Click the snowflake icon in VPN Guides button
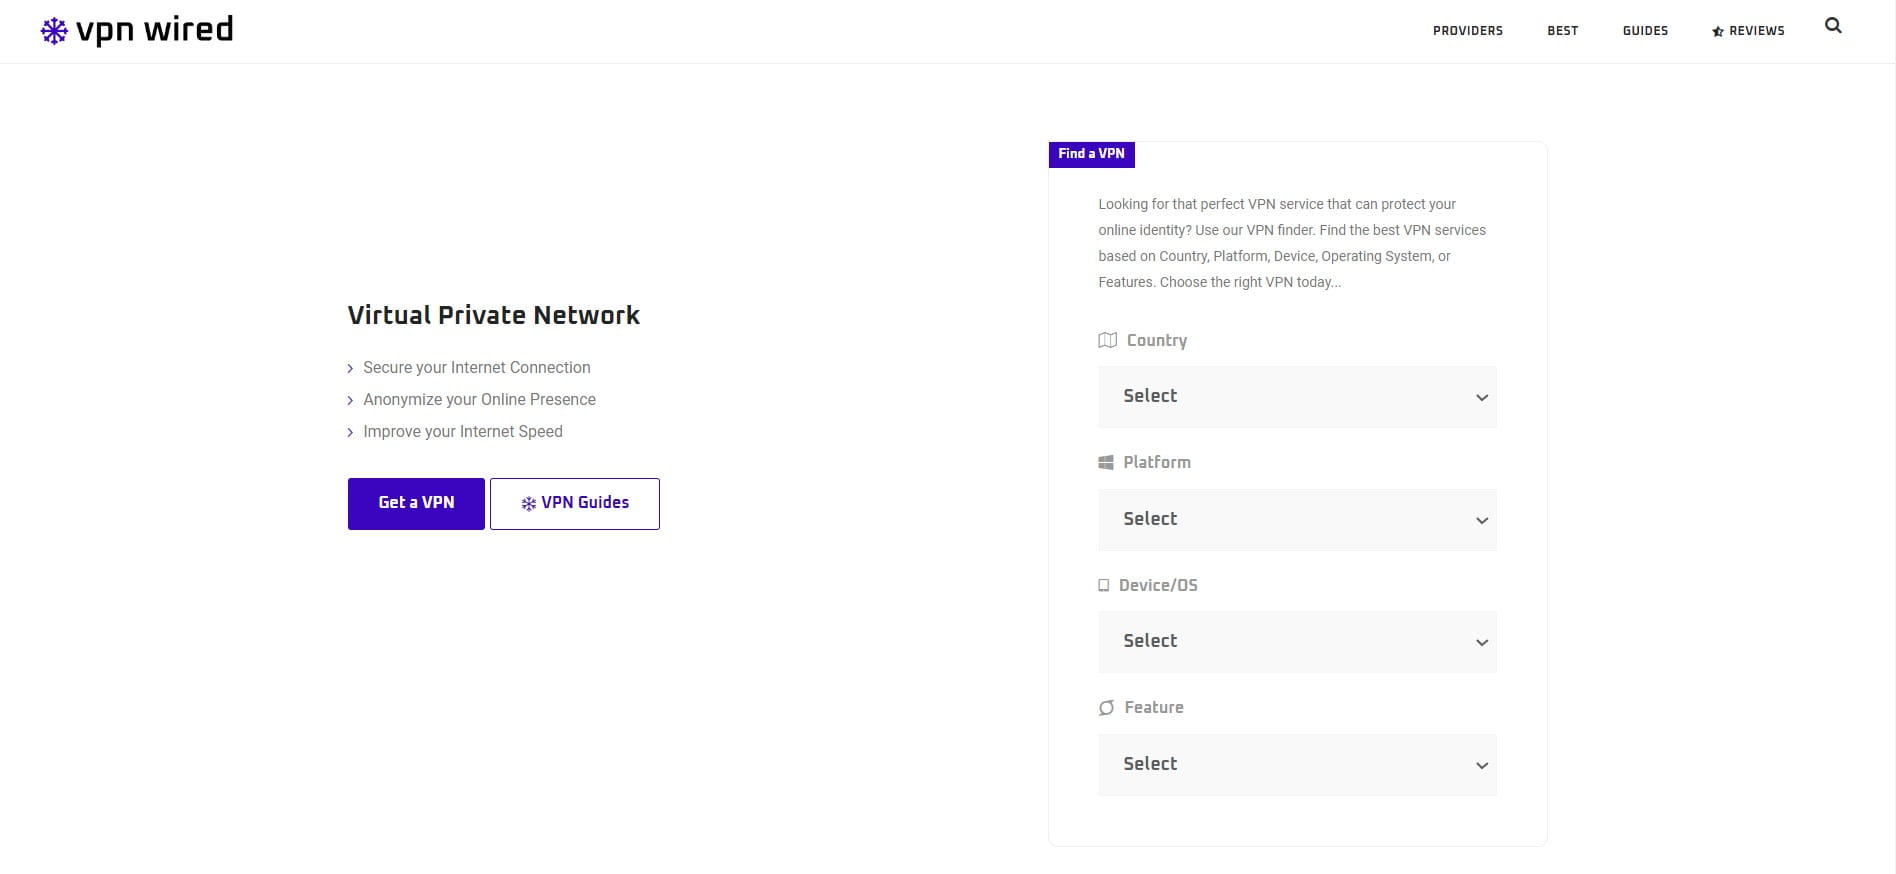 tap(528, 504)
